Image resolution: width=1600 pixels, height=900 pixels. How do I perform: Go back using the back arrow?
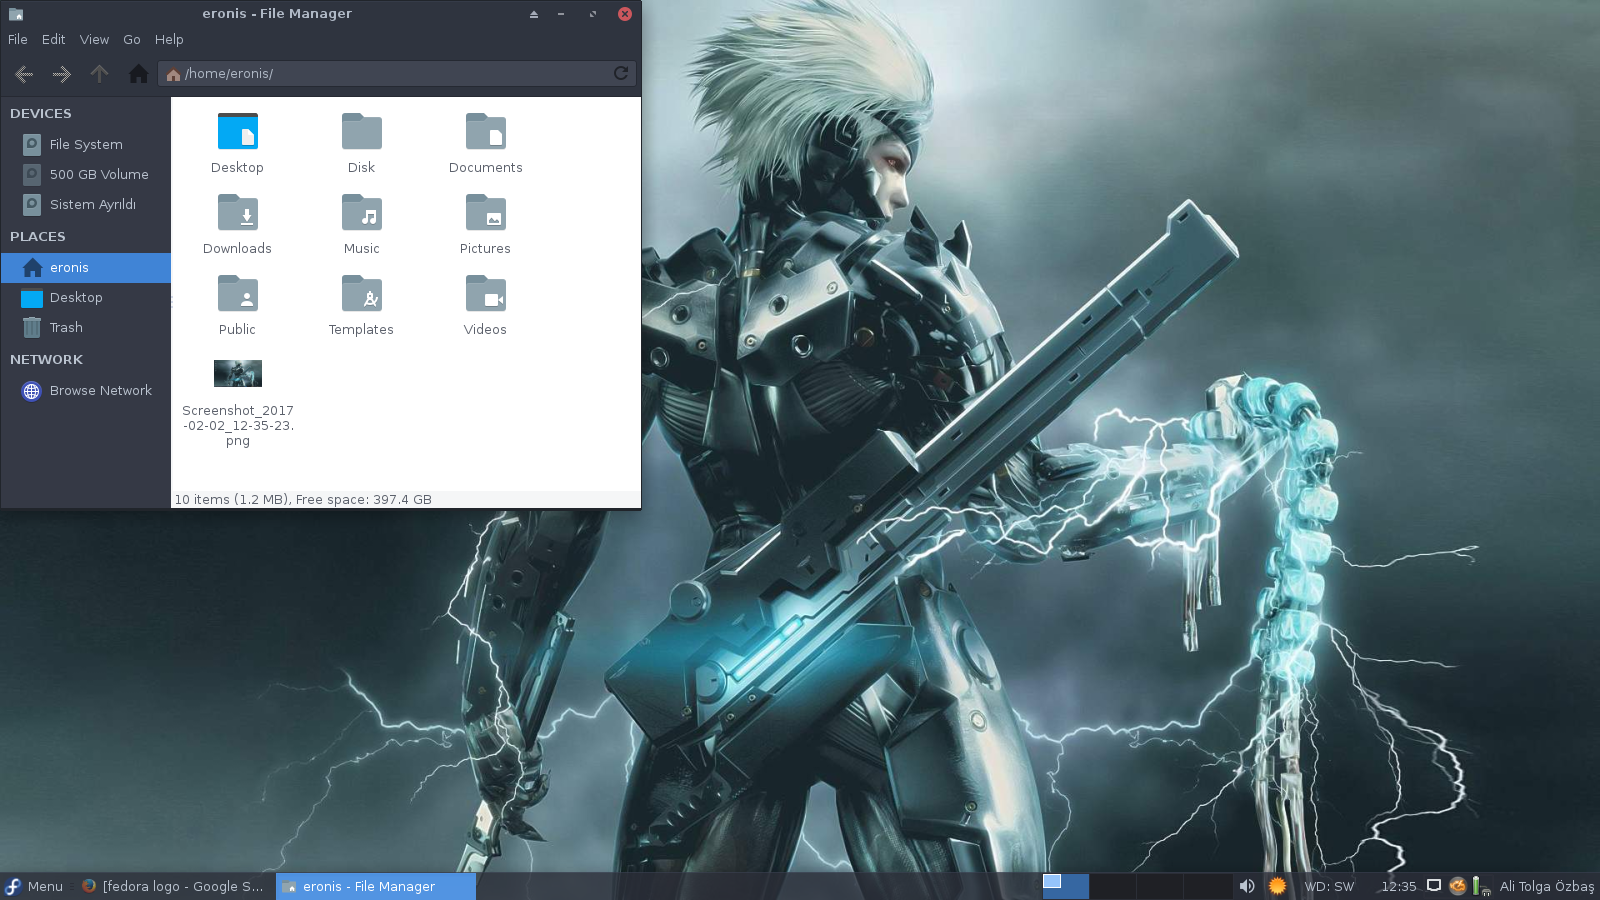(25, 74)
